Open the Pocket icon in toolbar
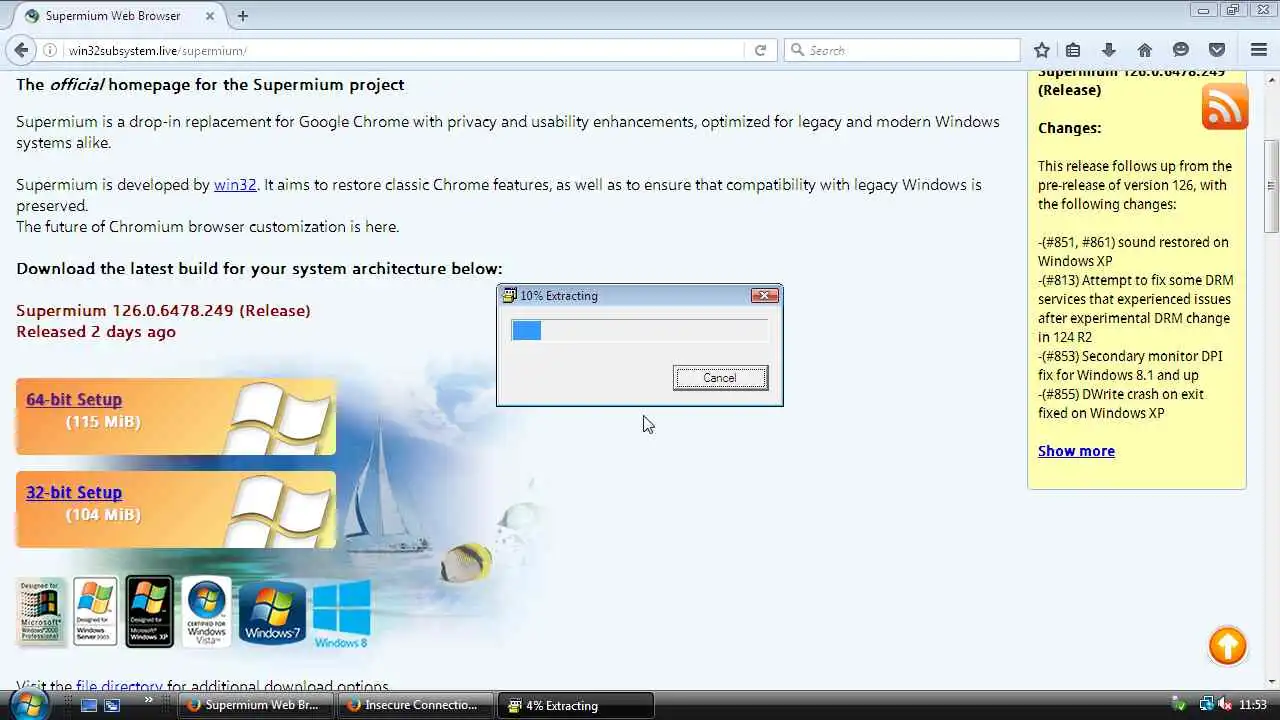 pyautogui.click(x=1217, y=50)
